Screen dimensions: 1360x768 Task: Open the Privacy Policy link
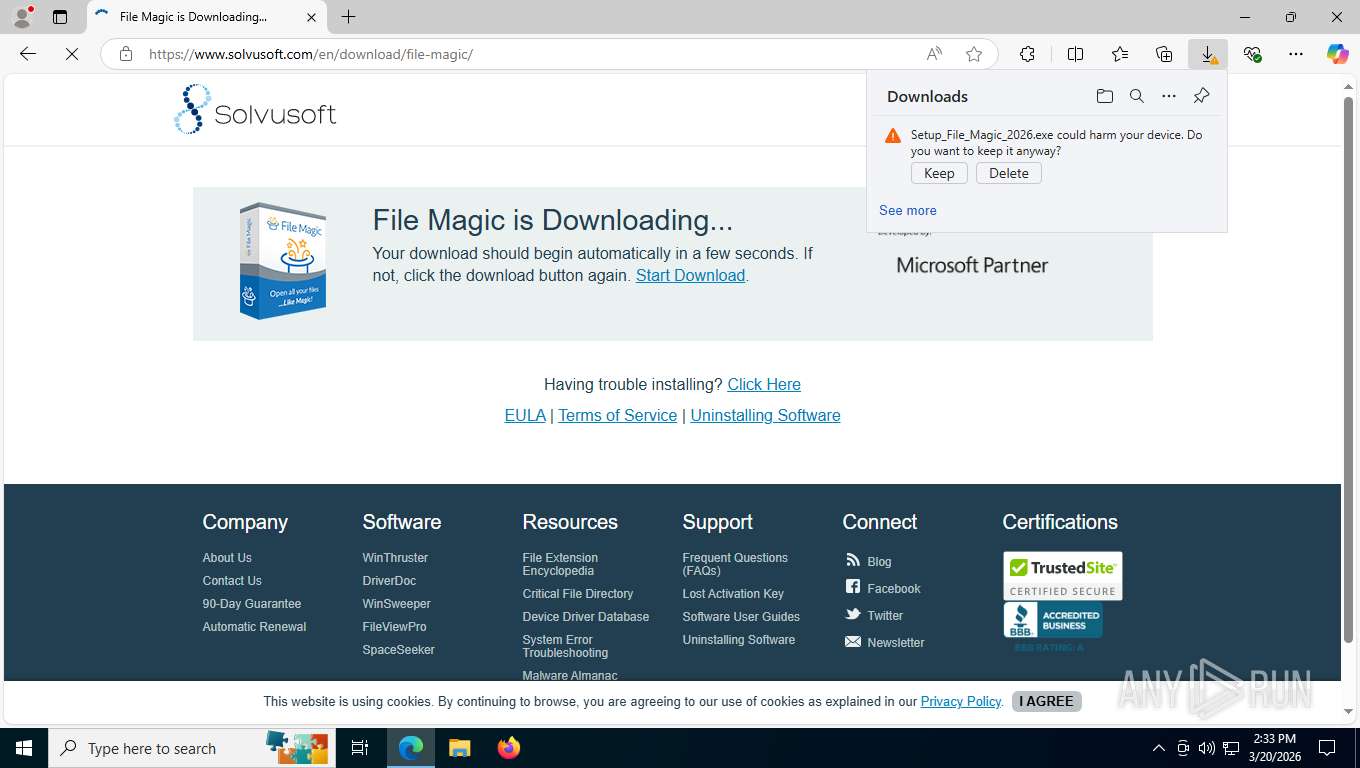pyautogui.click(x=961, y=701)
